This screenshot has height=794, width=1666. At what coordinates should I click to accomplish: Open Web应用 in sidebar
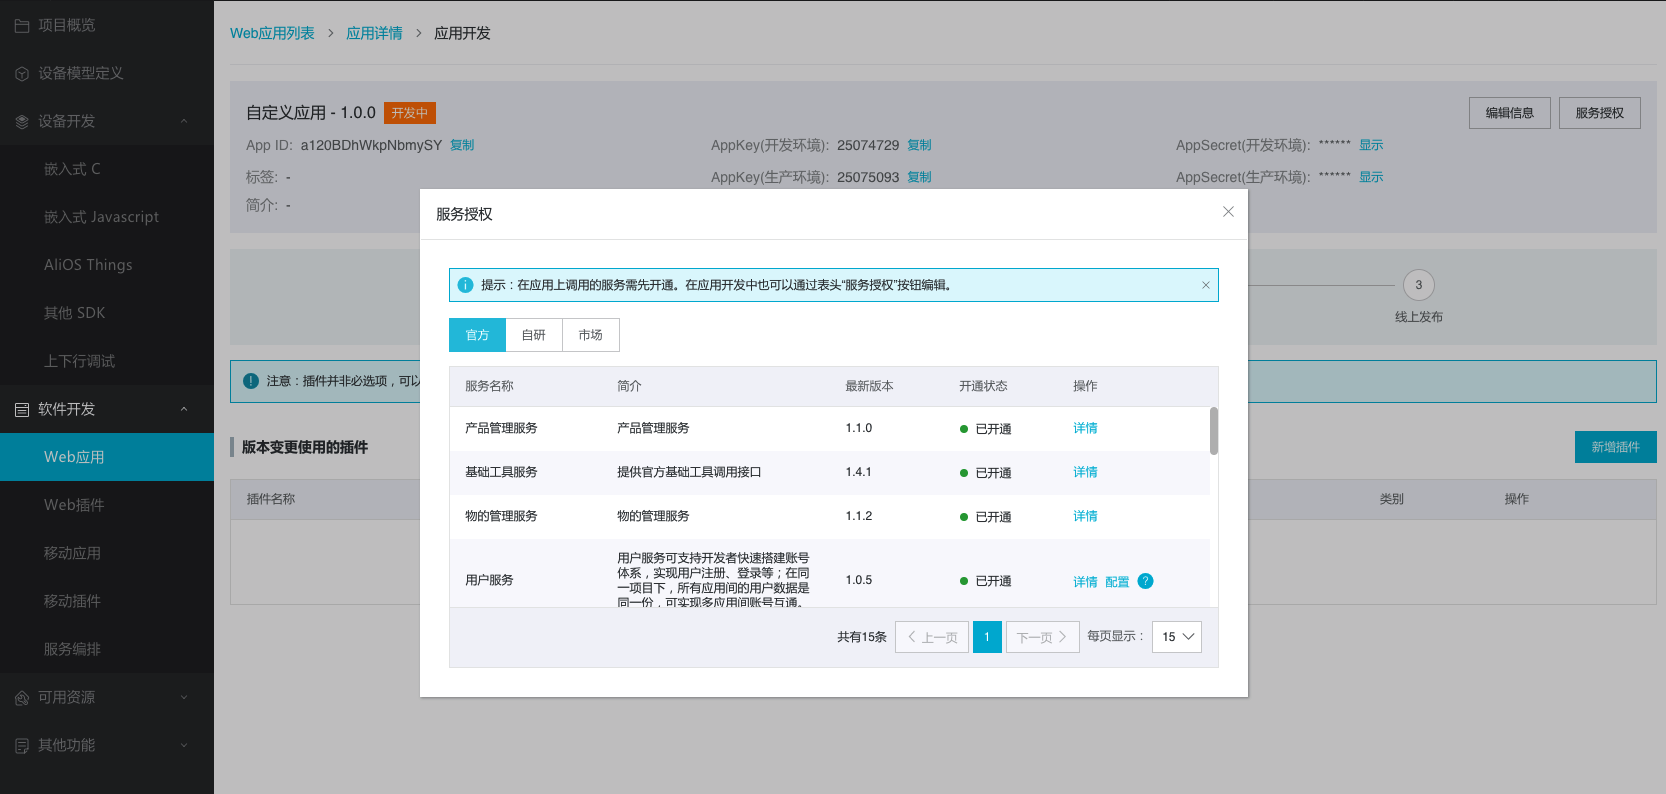click(107, 457)
